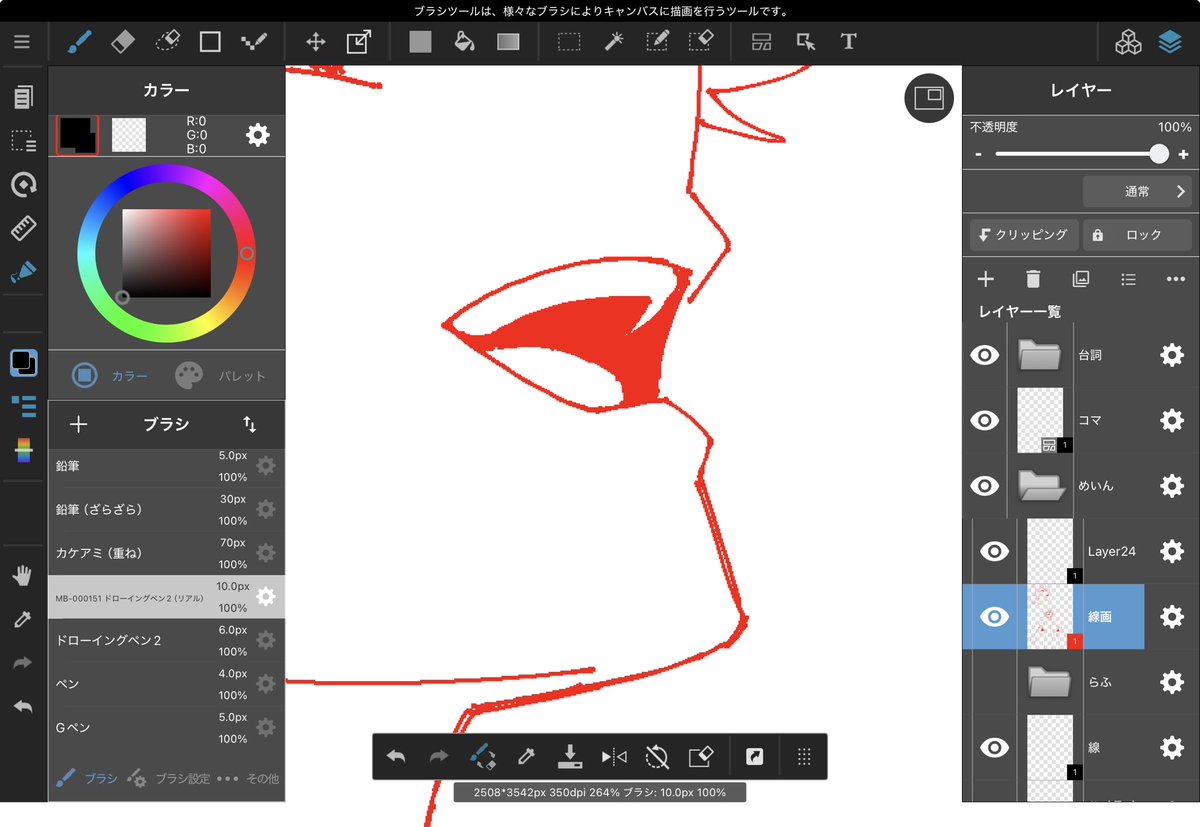Toggle visibility of コマ layer
This screenshot has width=1200, height=827.
(x=985, y=421)
